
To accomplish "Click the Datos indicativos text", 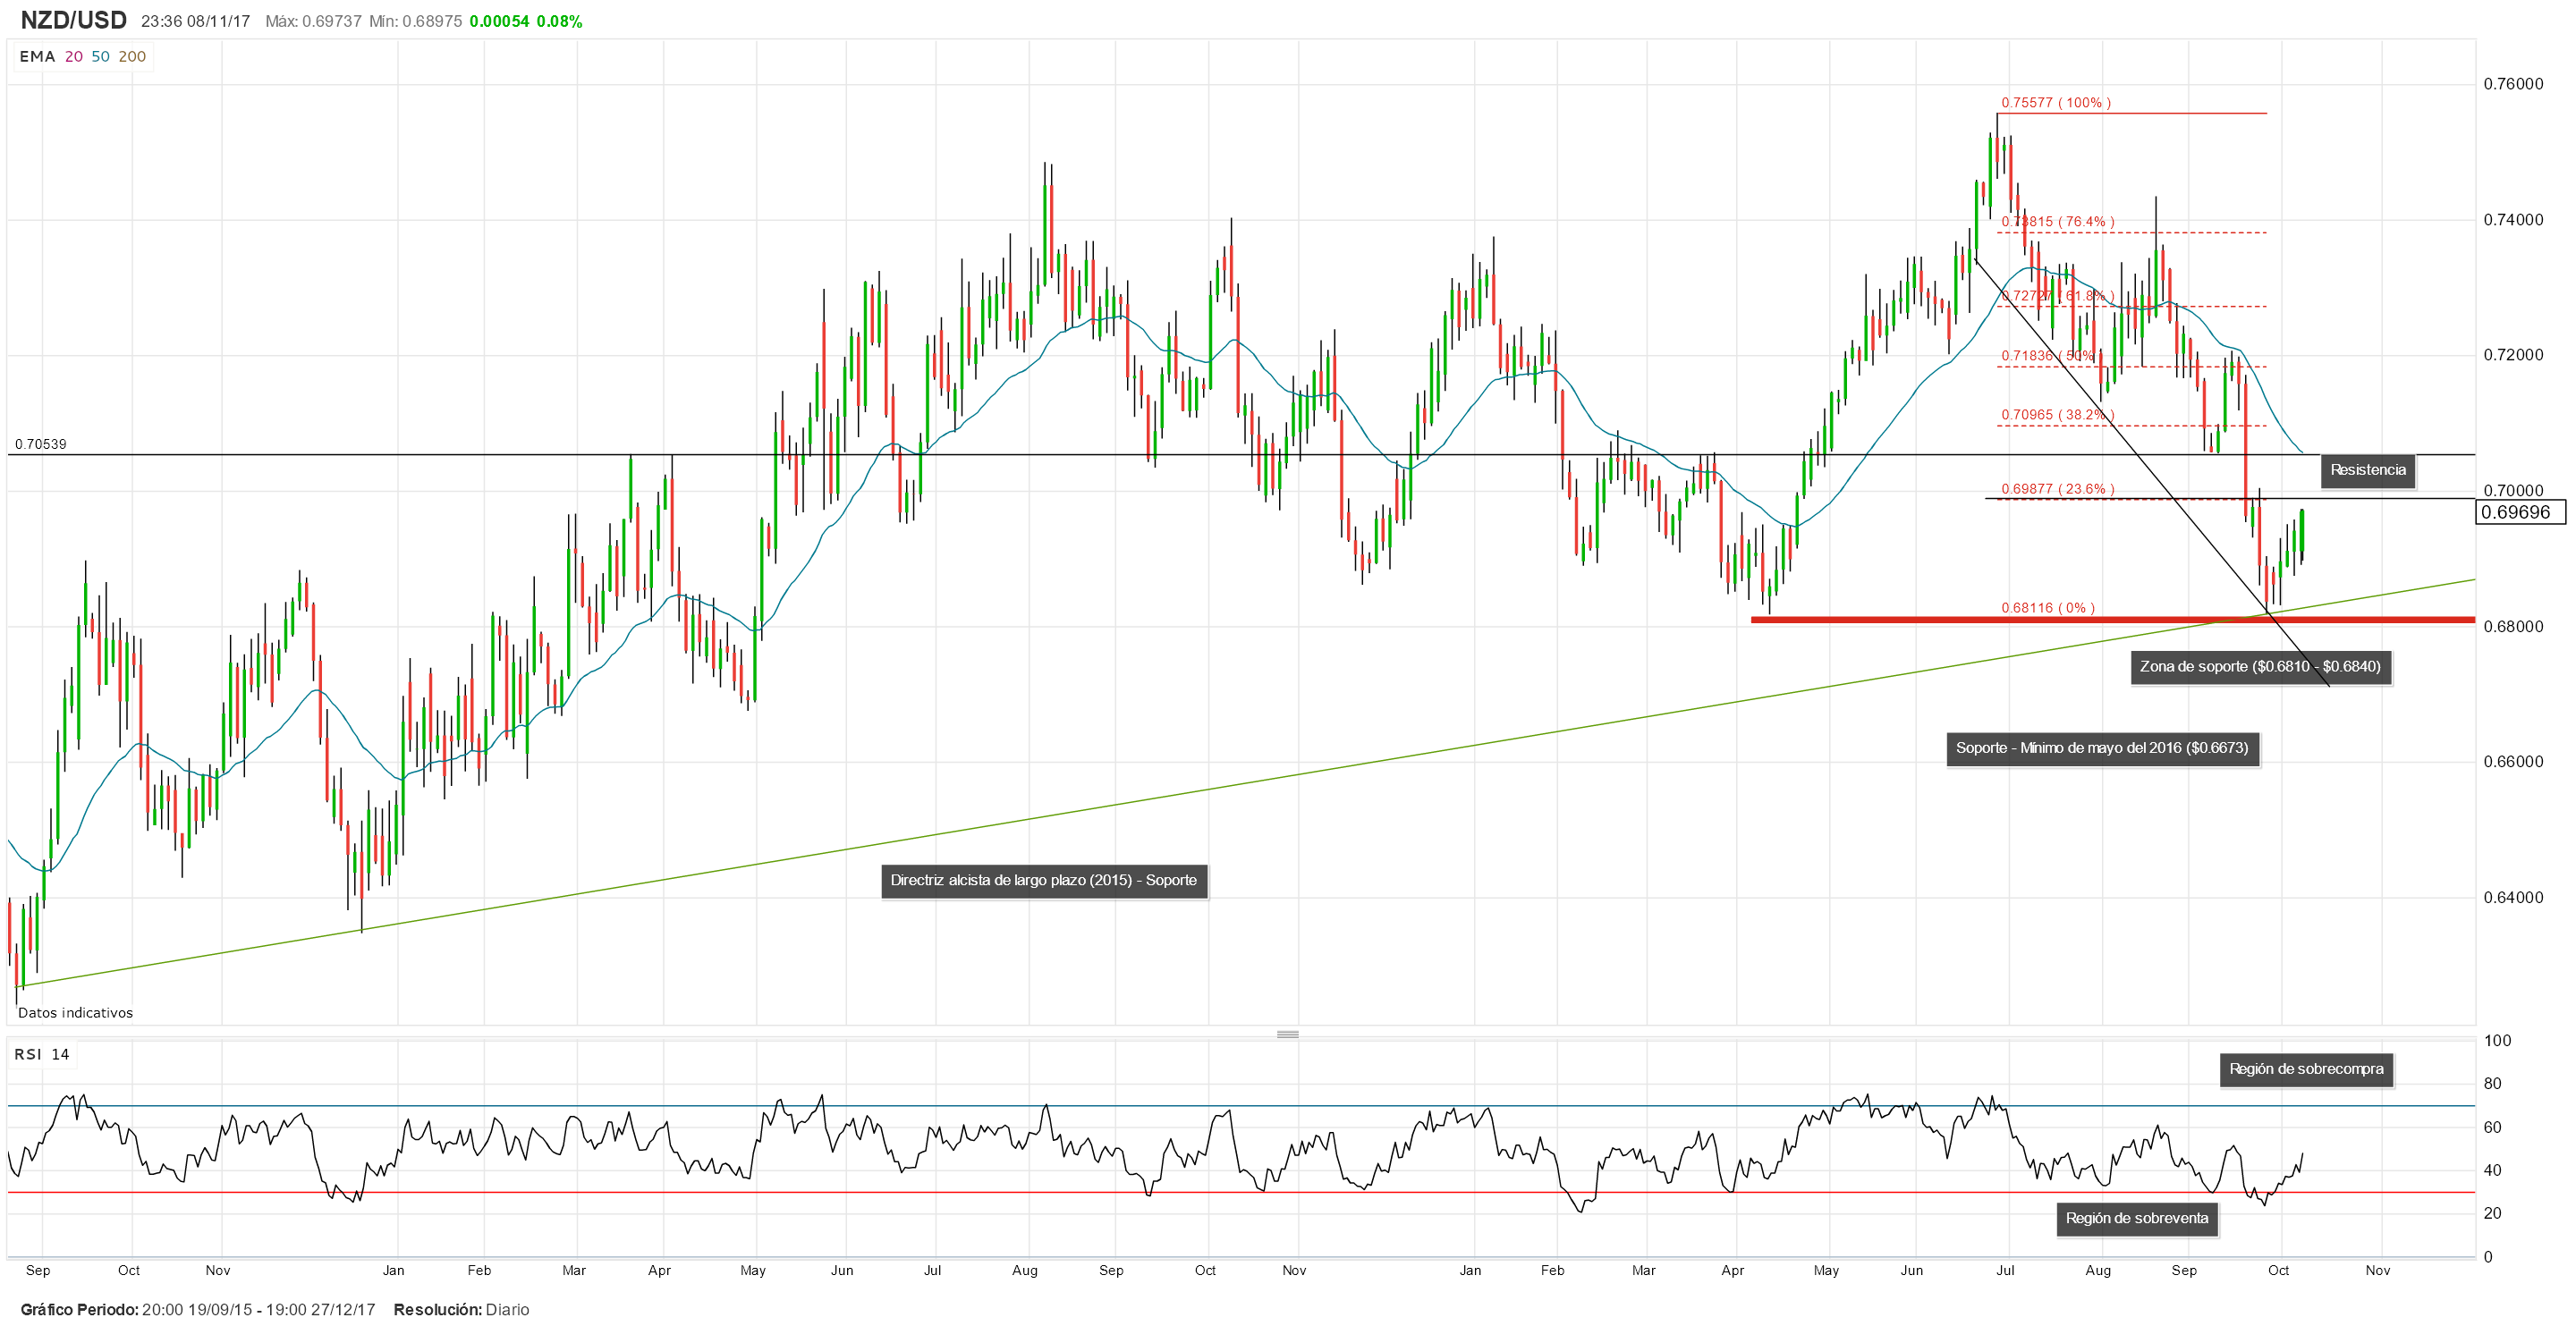I will pos(75,1013).
